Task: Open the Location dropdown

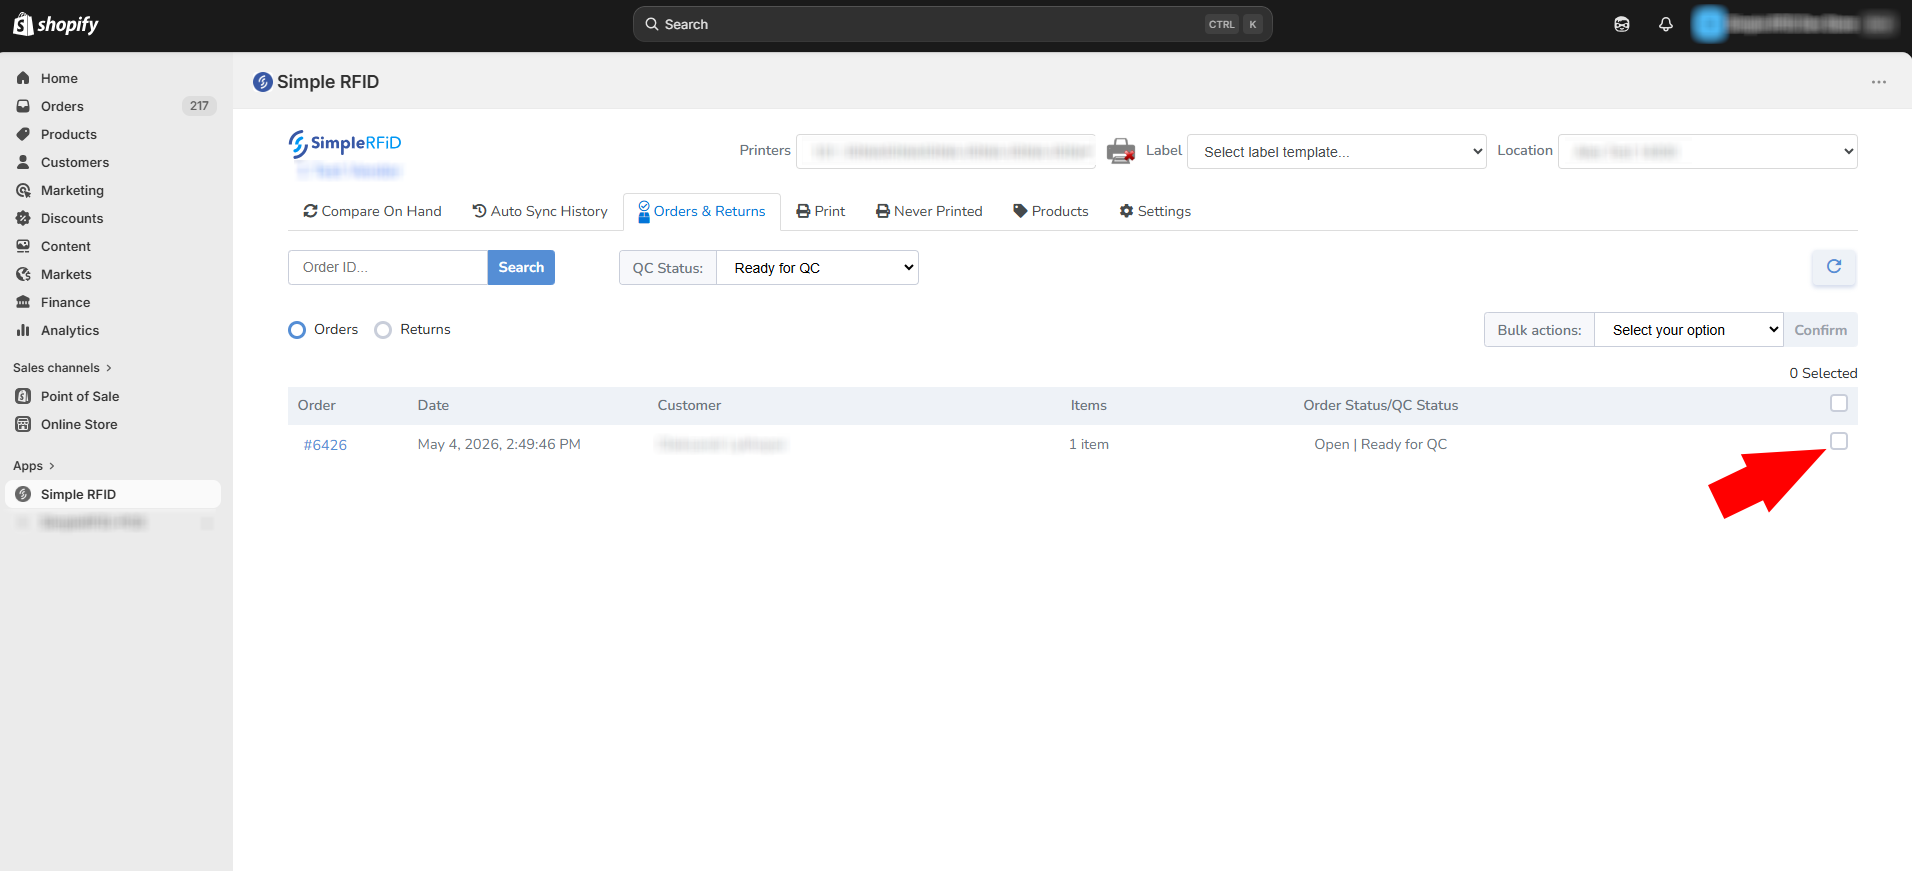Action: click(x=1708, y=151)
